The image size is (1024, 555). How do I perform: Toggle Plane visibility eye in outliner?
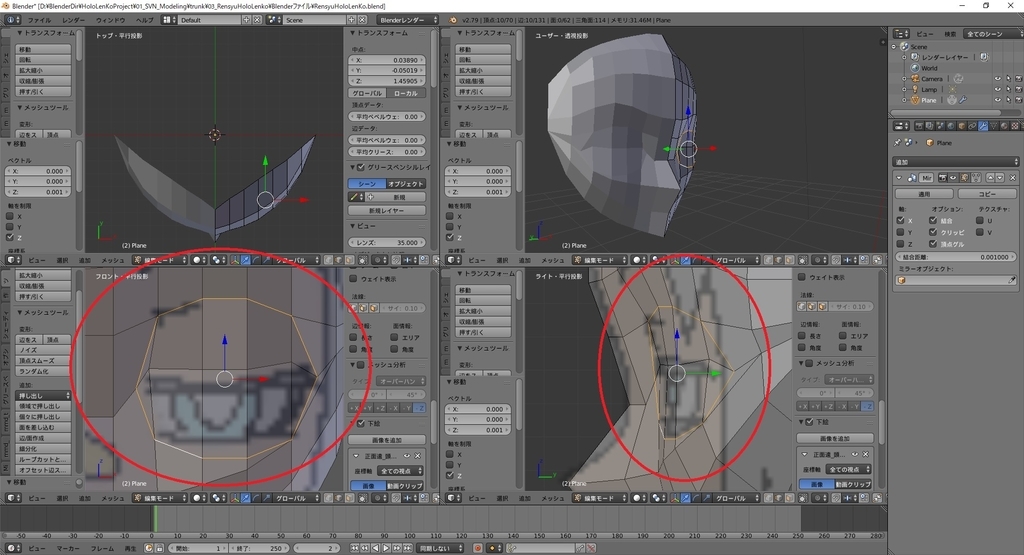tap(997, 100)
